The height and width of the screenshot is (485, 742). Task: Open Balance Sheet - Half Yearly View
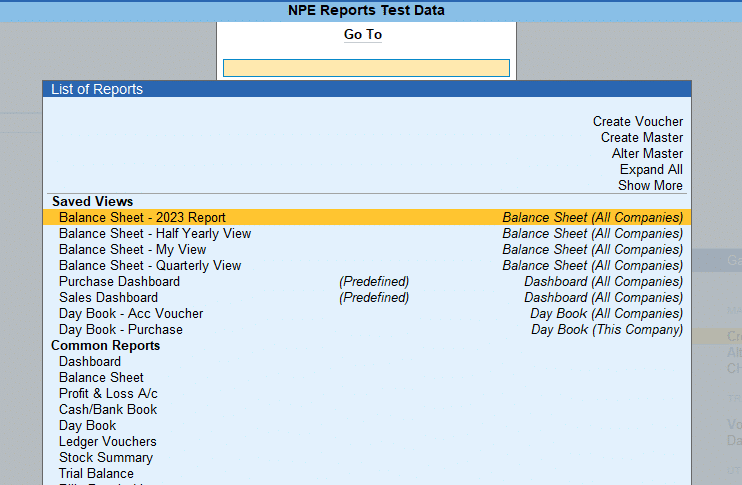[x=367, y=234]
